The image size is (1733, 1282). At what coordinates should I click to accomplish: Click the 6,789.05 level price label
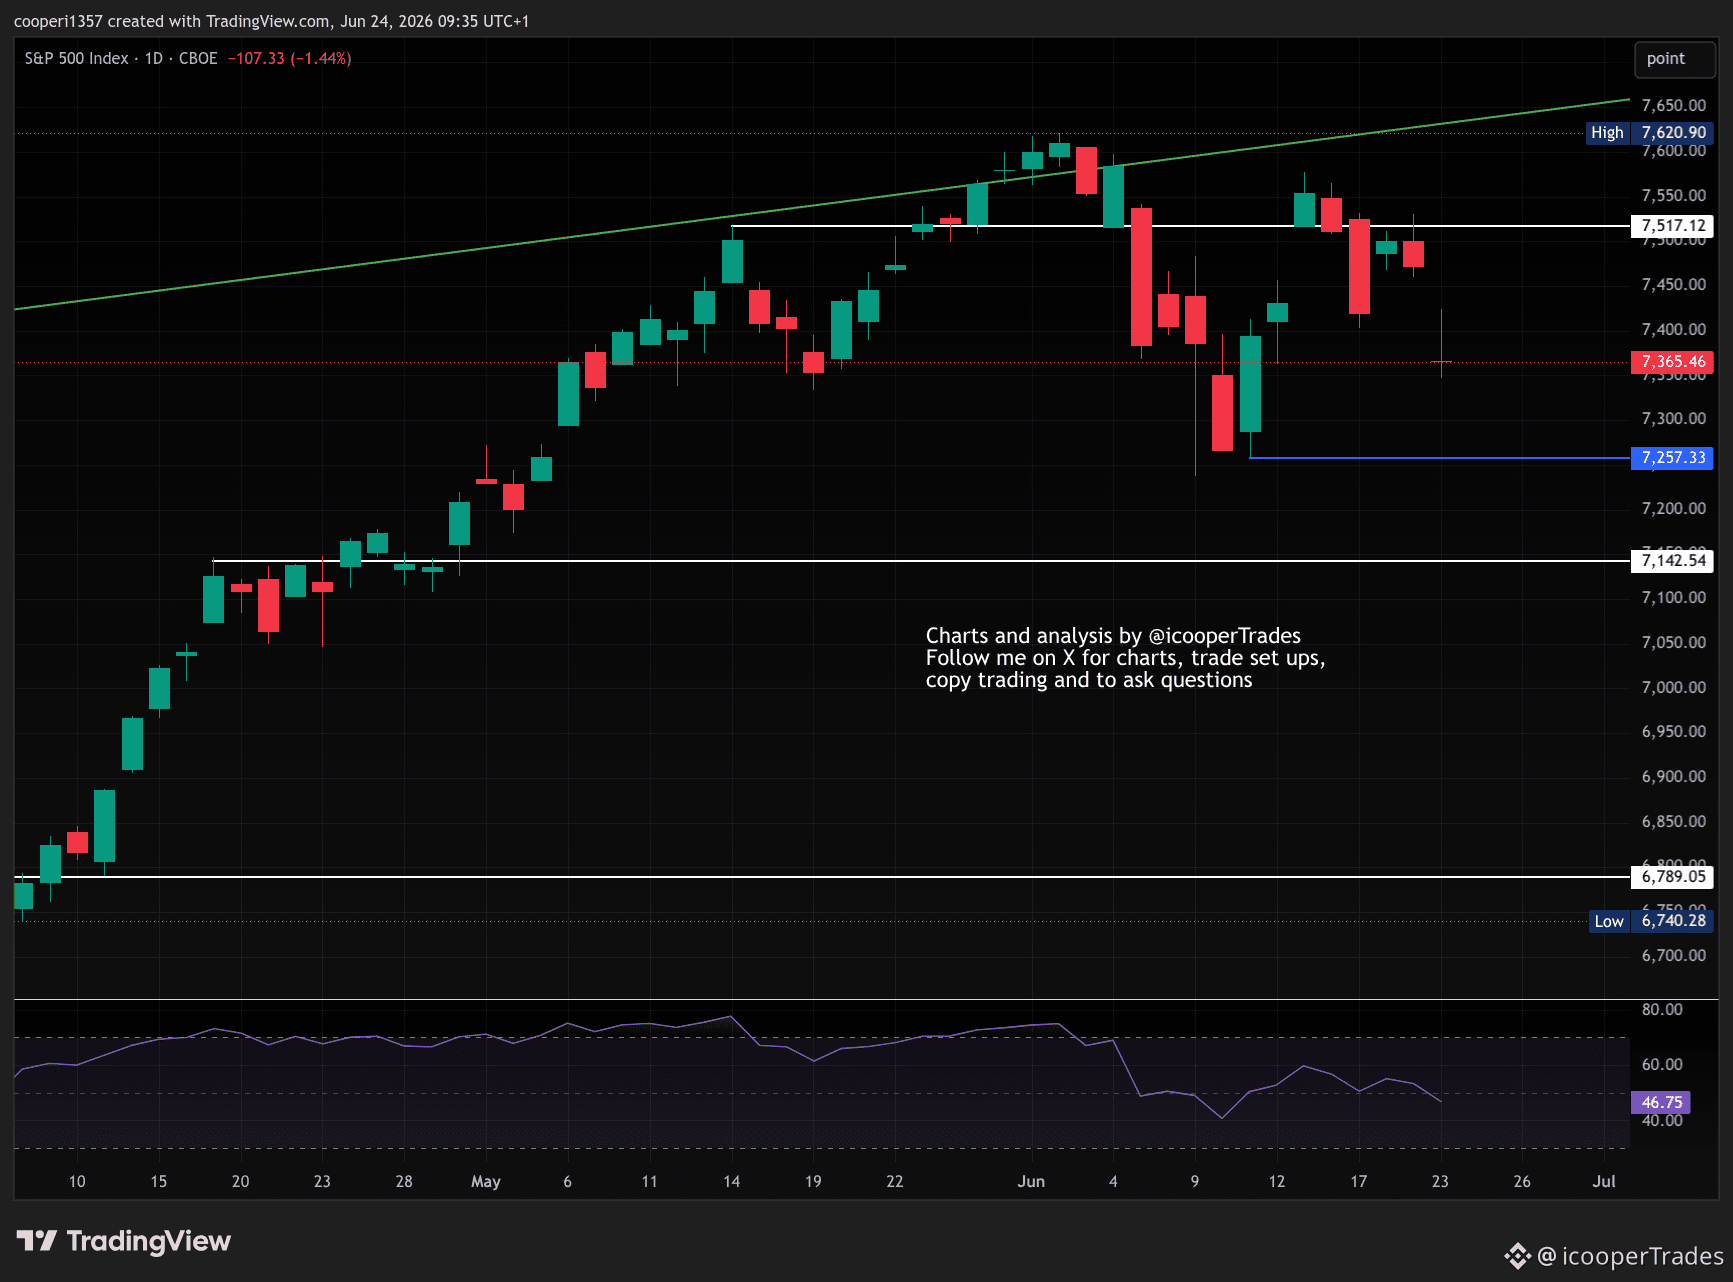(1673, 877)
